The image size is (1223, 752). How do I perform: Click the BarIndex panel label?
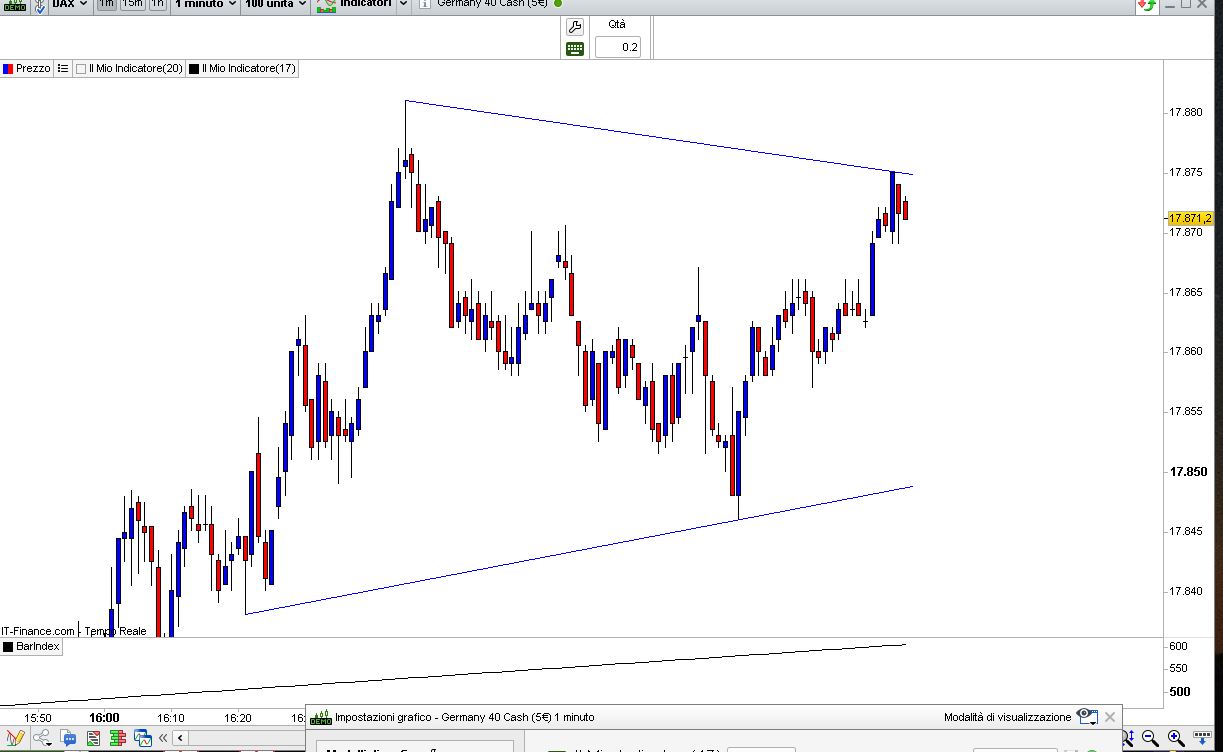(38, 647)
